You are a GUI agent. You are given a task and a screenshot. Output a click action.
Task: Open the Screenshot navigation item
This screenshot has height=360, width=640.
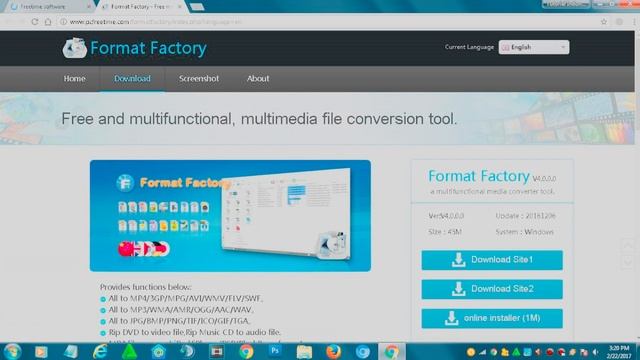pyautogui.click(x=199, y=78)
